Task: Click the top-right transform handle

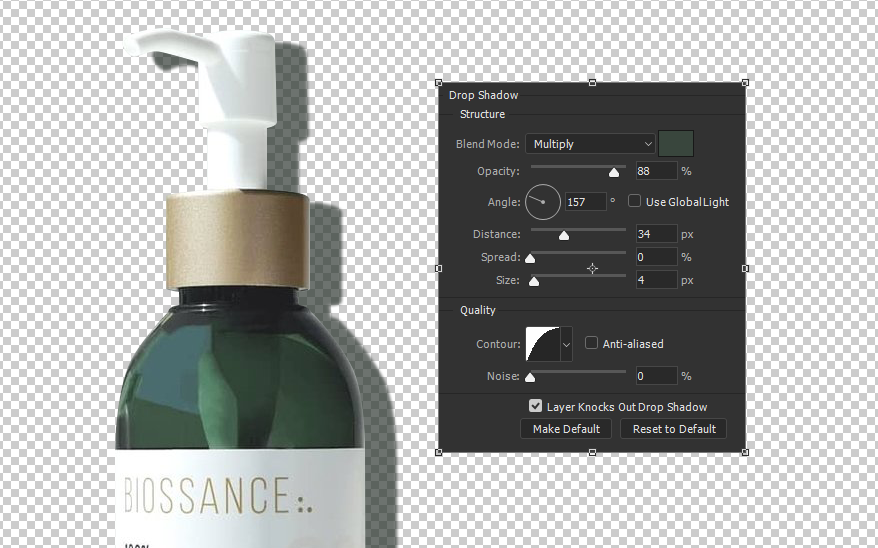Action: click(x=745, y=83)
